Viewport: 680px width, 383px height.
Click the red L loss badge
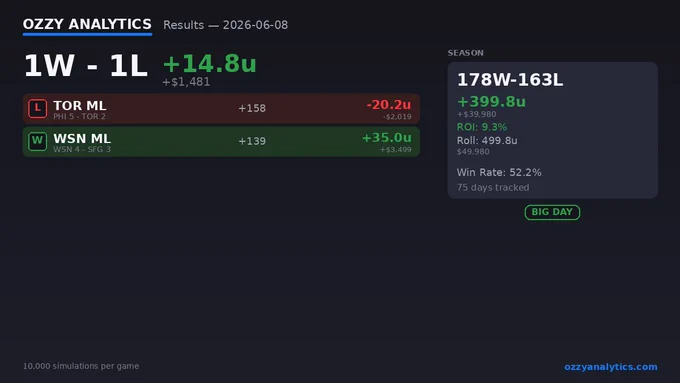(x=37, y=108)
